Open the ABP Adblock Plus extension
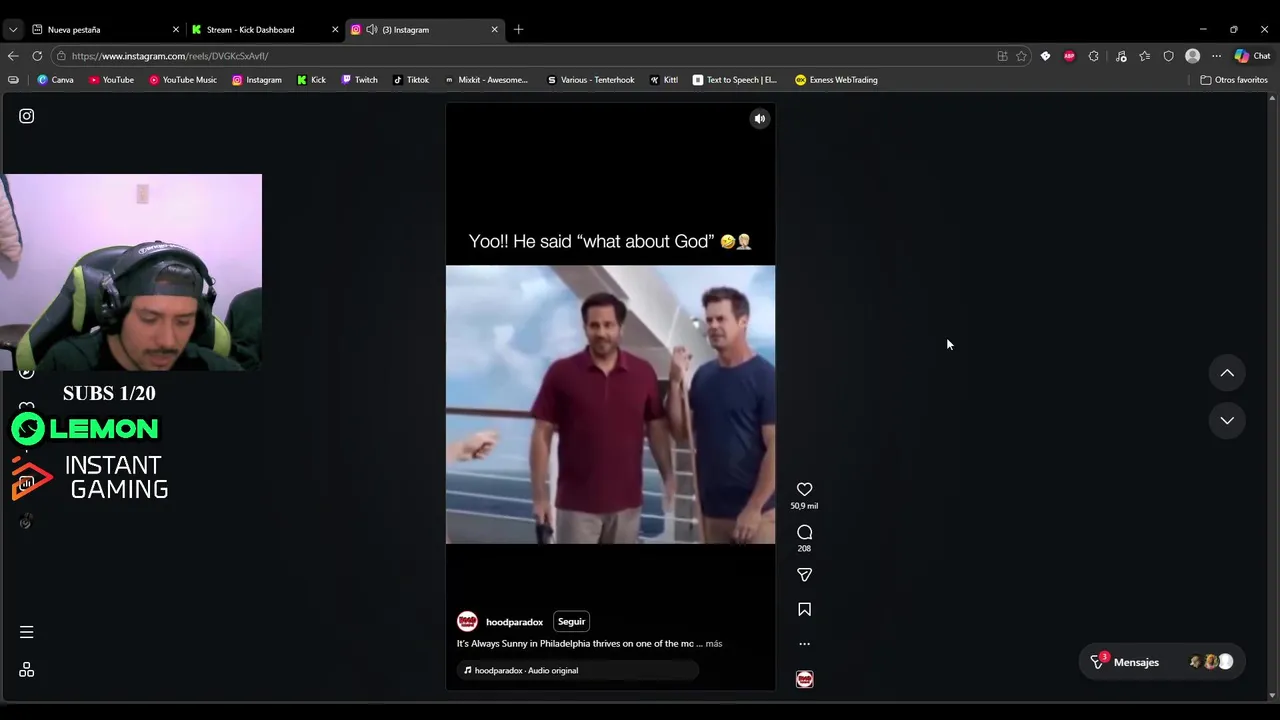1280x720 pixels. coord(1069,56)
